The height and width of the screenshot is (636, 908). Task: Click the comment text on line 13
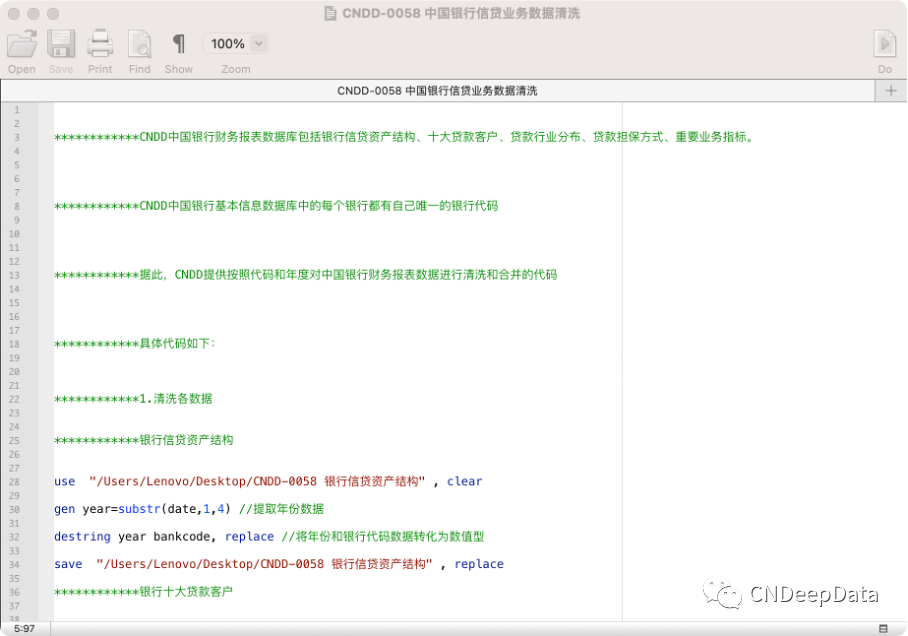[306, 275]
